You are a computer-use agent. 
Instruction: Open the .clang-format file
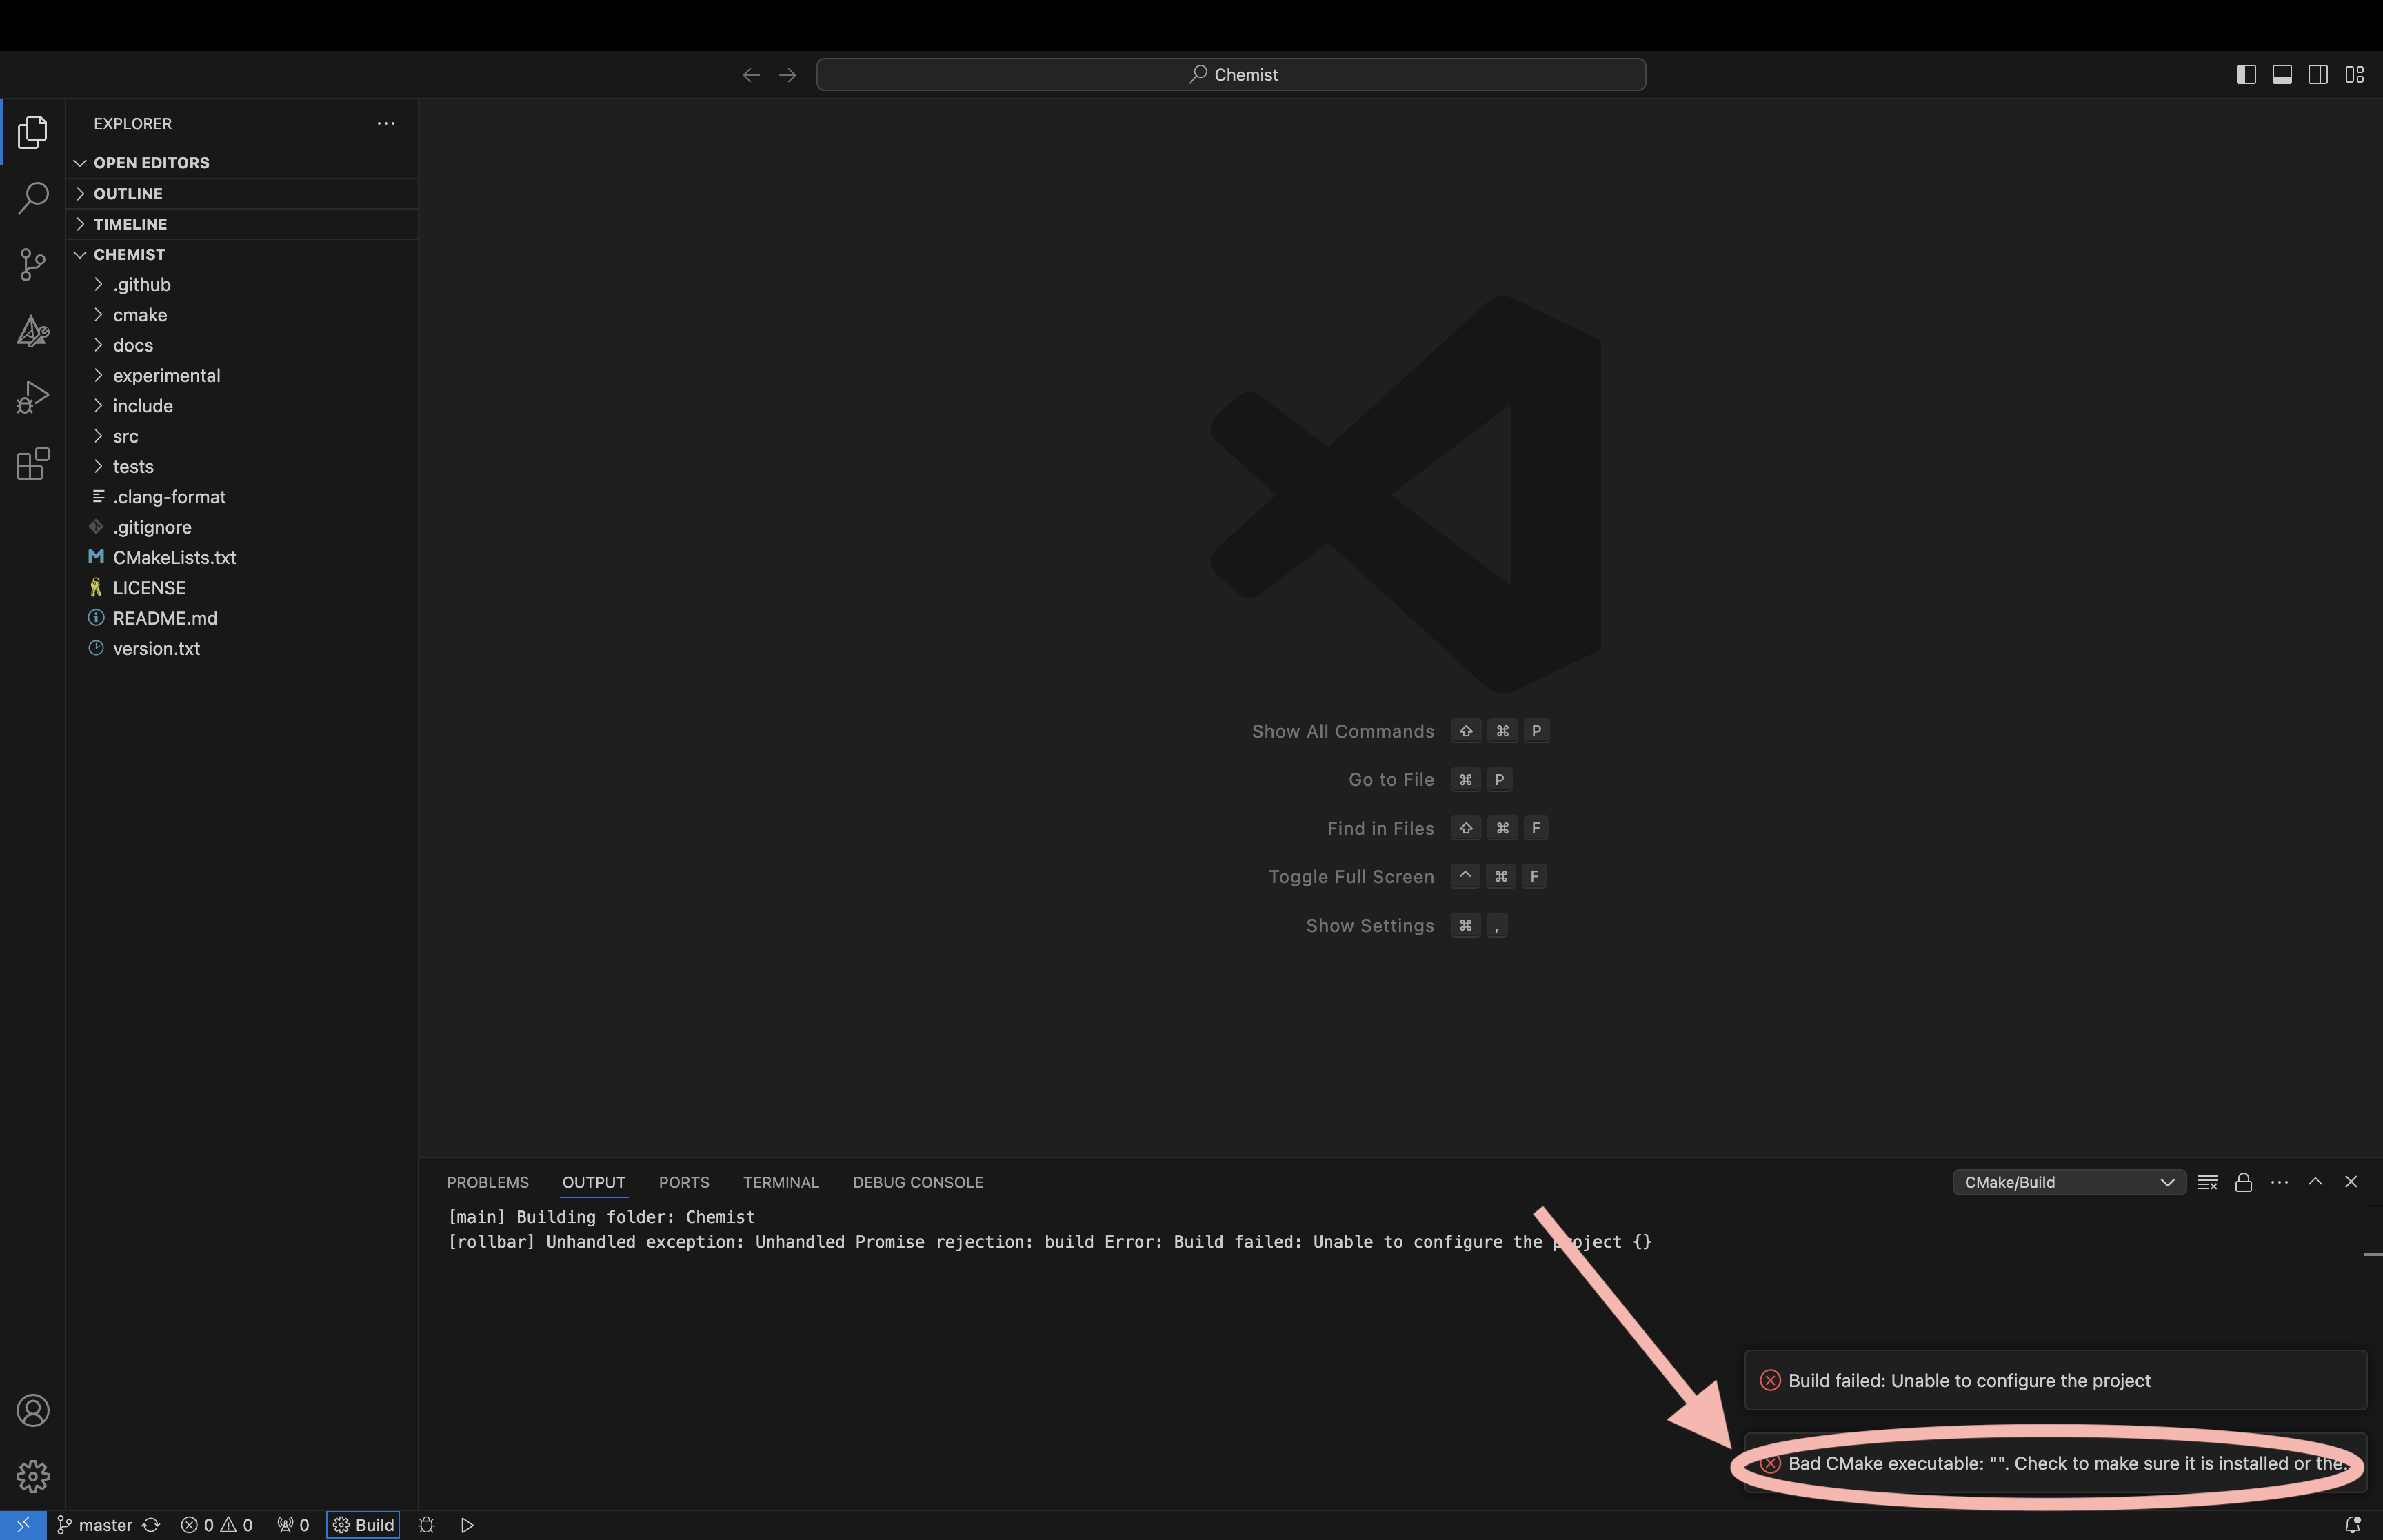pyautogui.click(x=242, y=497)
